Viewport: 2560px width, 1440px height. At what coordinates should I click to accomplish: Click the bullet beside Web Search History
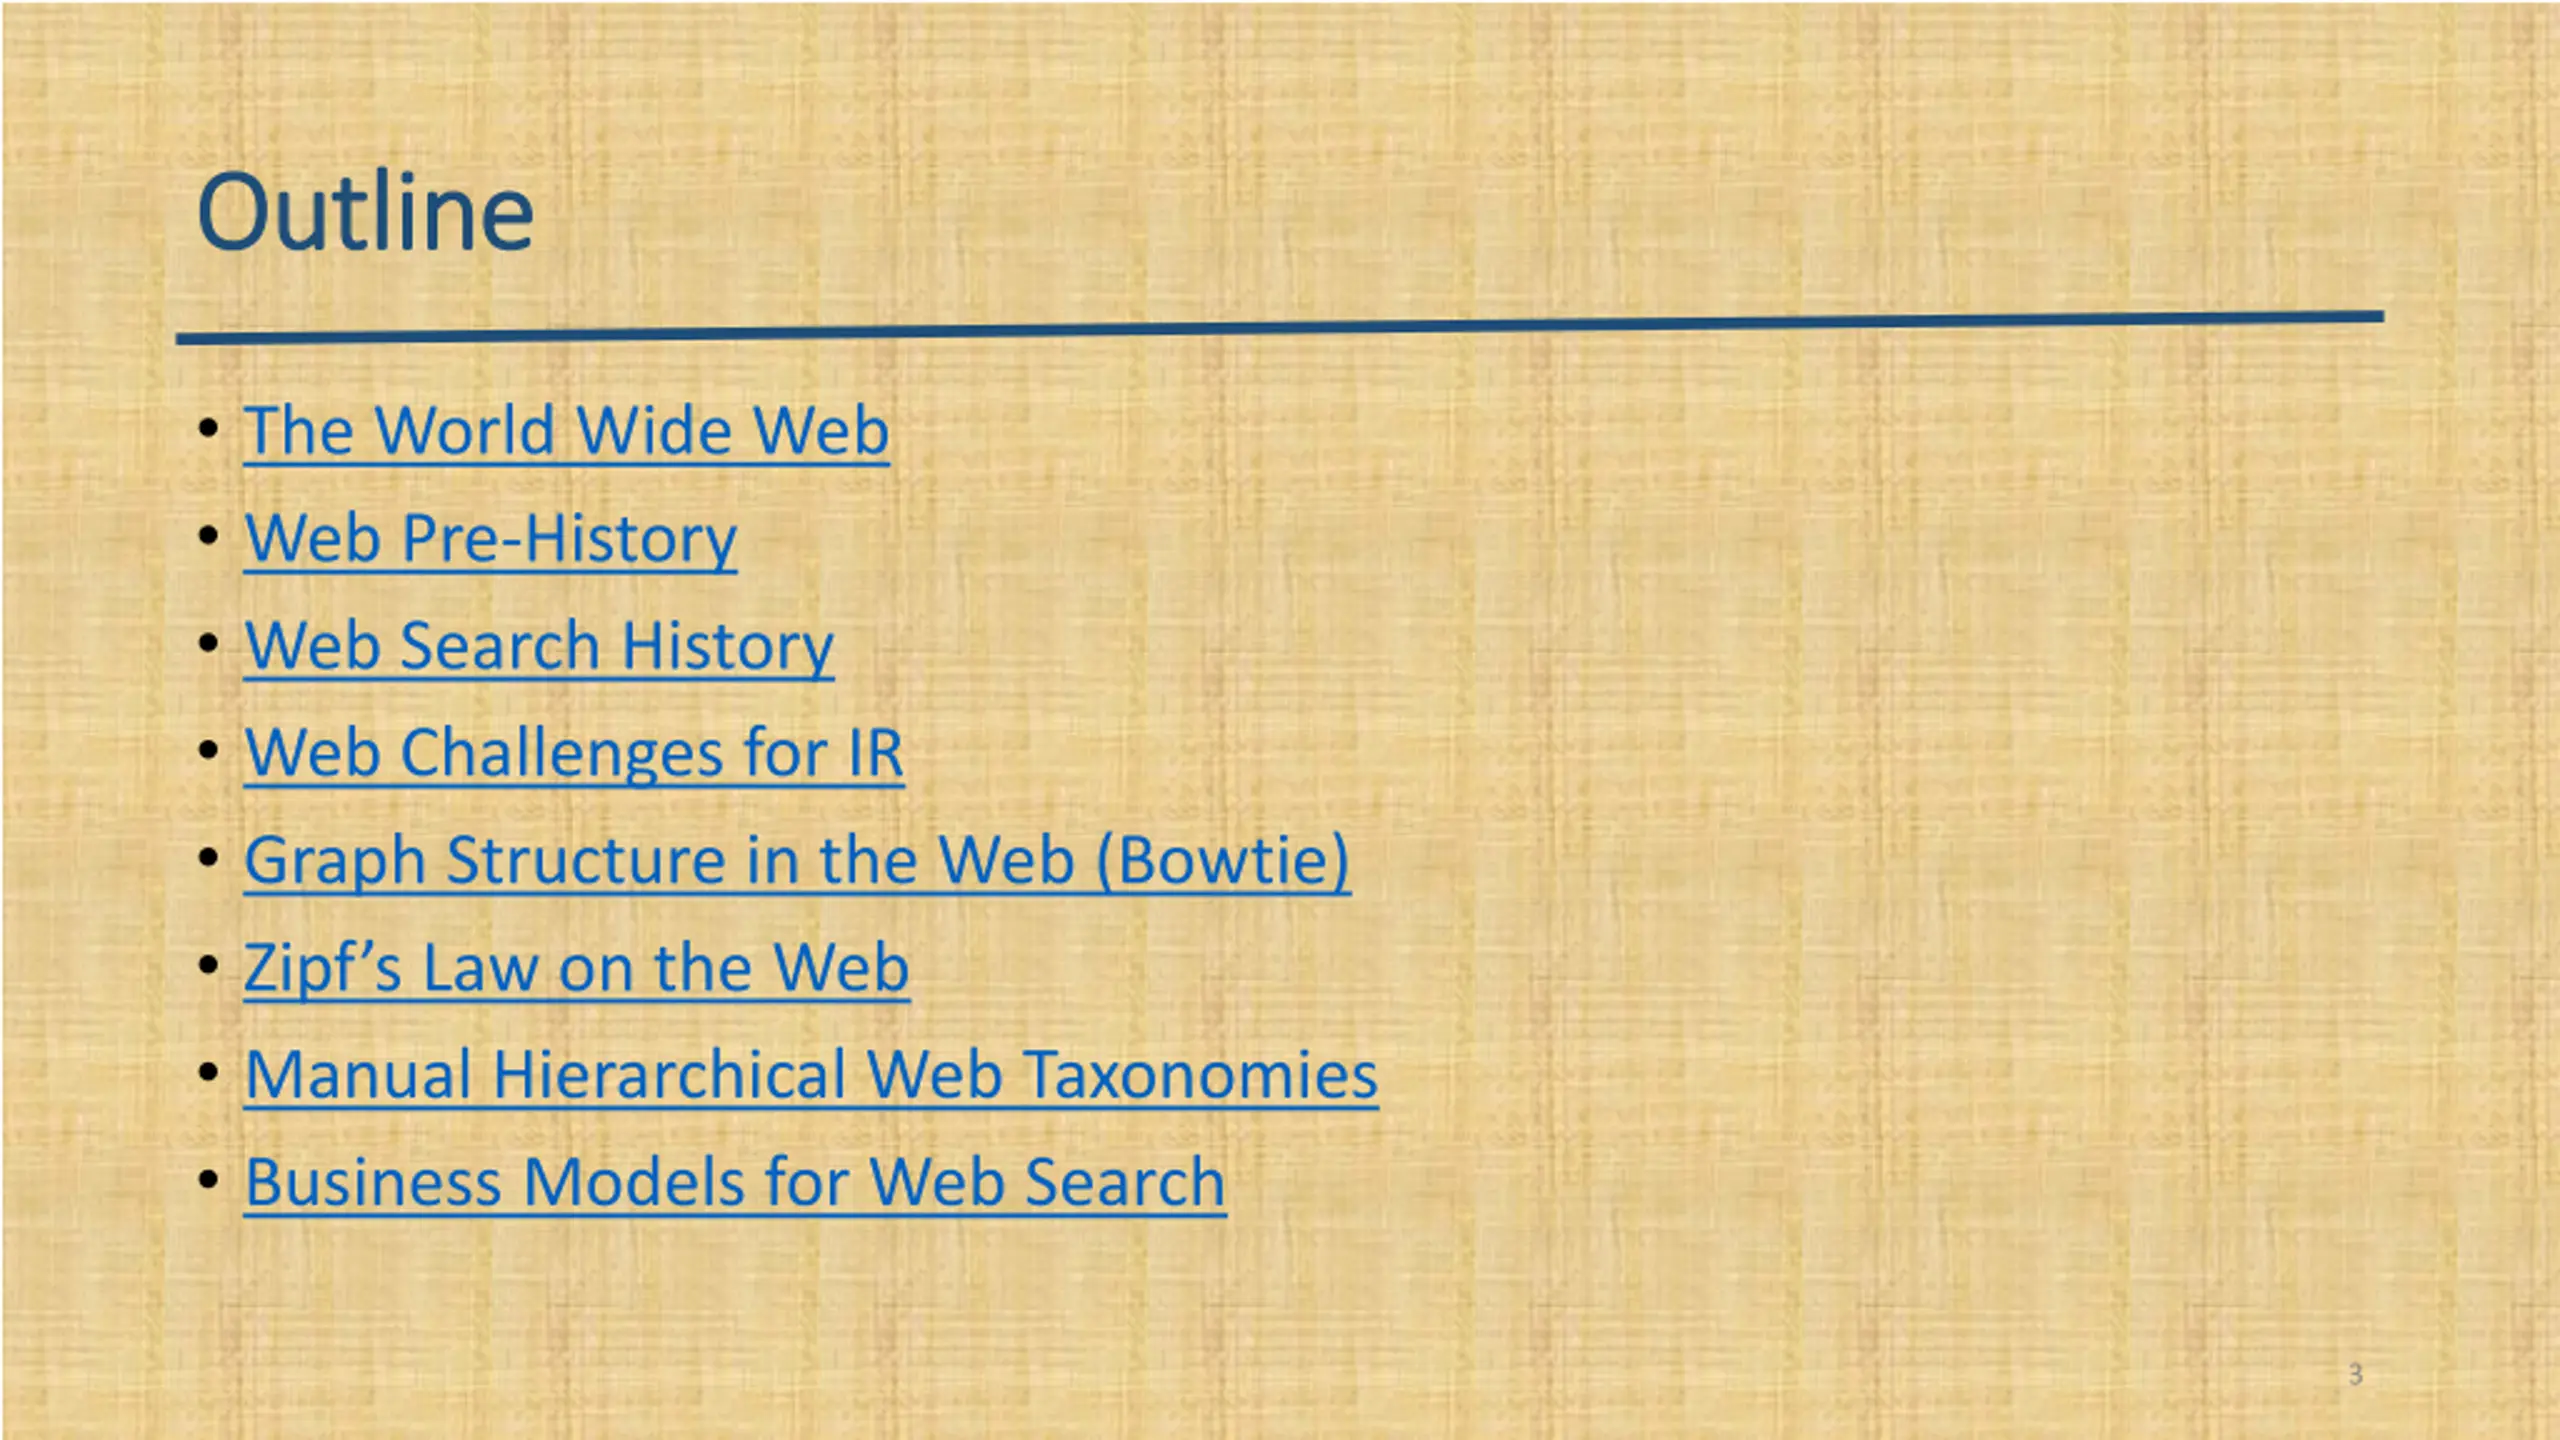tap(208, 643)
